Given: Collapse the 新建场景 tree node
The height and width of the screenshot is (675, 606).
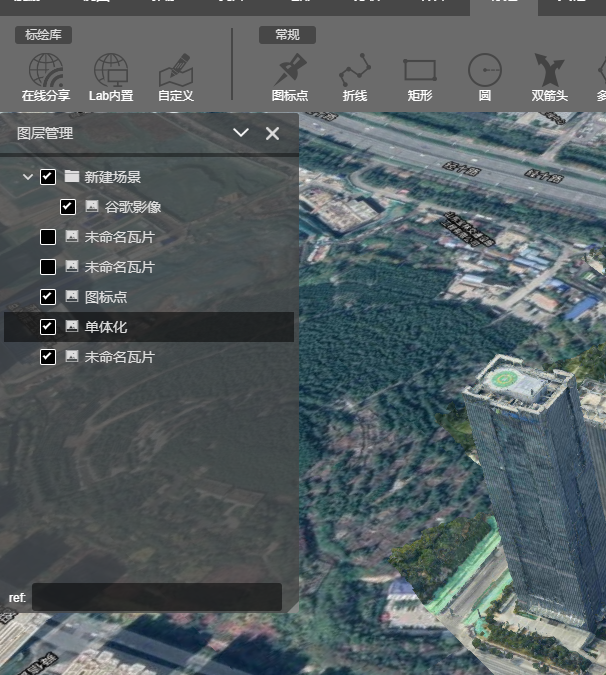Looking at the screenshot, I should click(x=28, y=176).
